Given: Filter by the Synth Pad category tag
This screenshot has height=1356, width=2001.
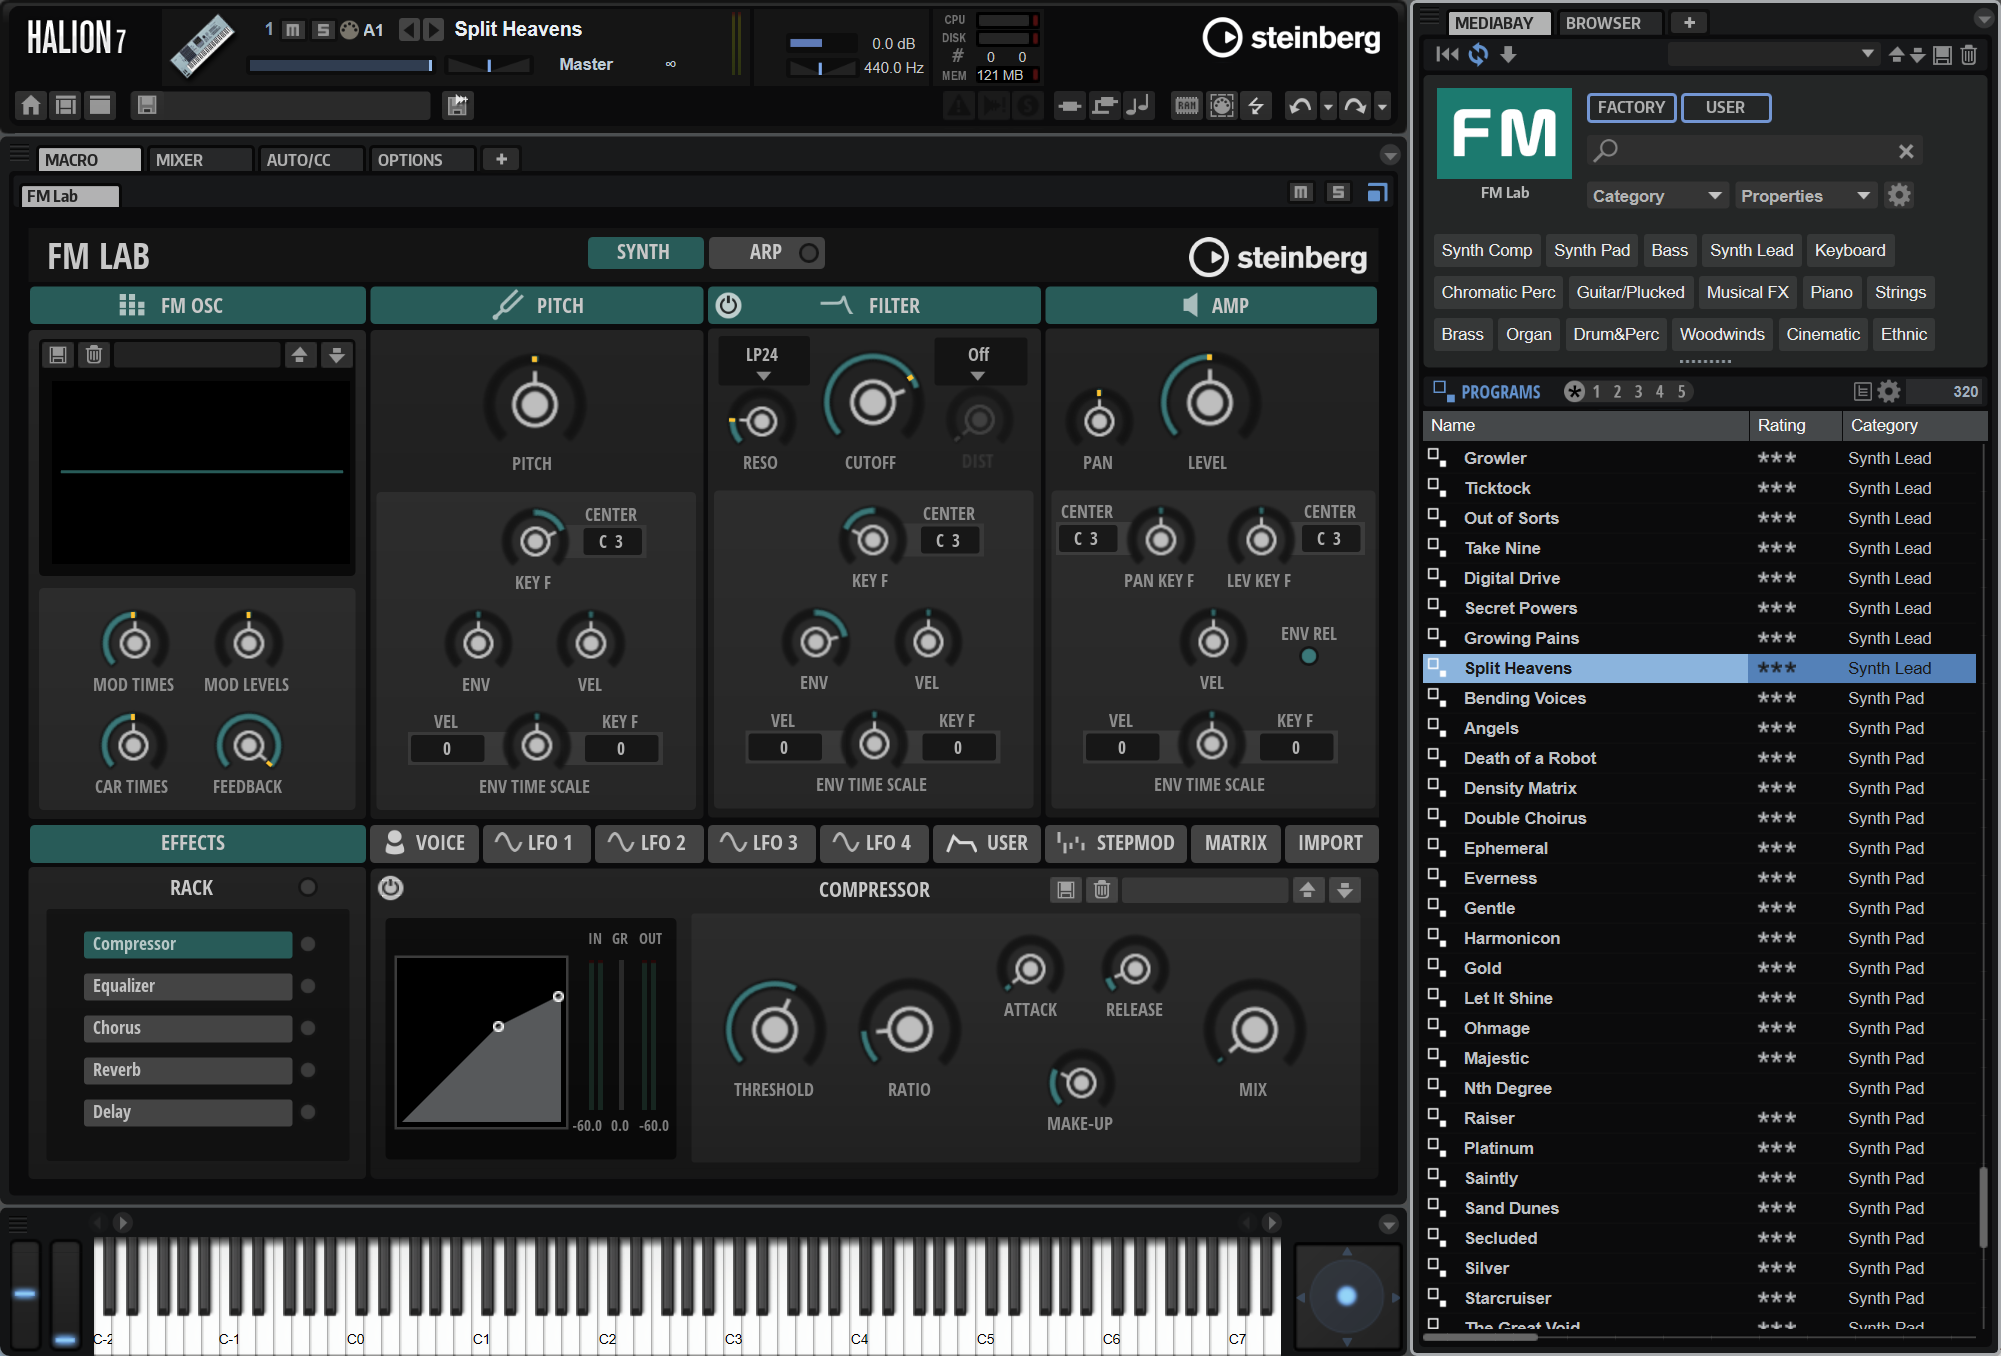Looking at the screenshot, I should click(1592, 250).
